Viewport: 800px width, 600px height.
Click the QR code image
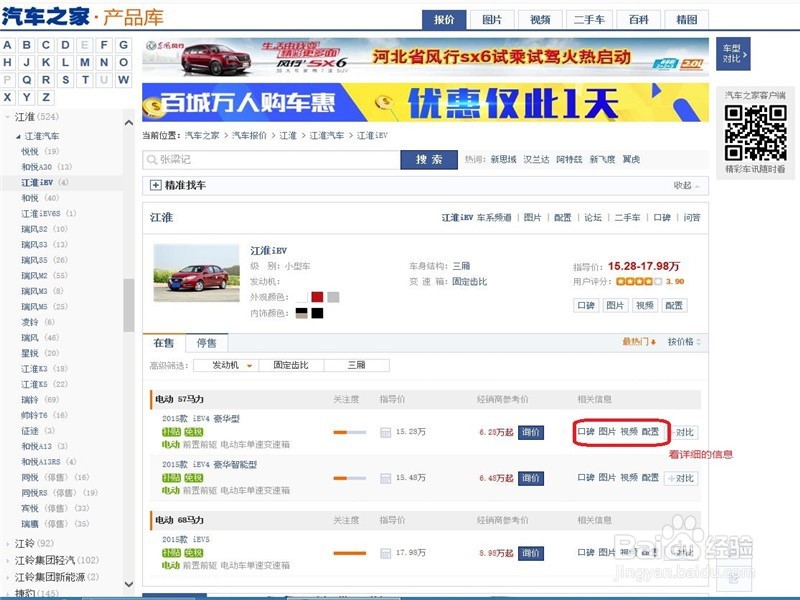(755, 133)
